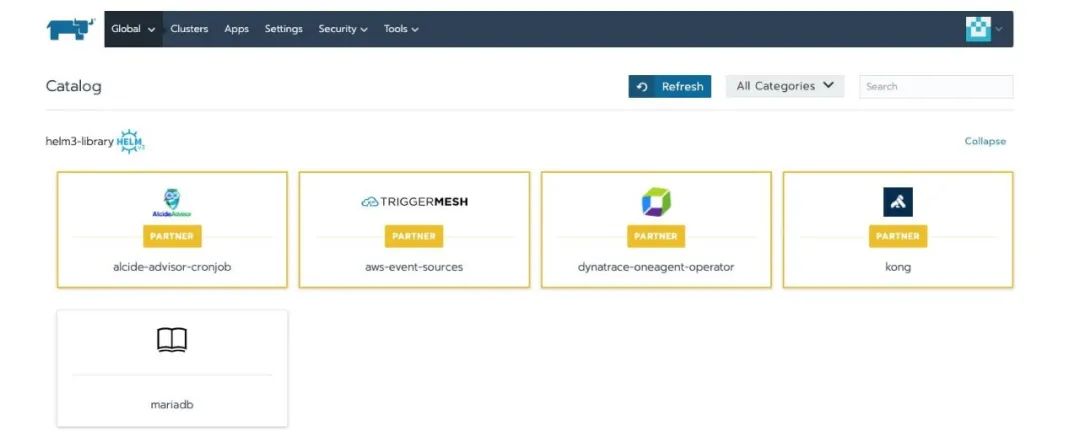Open the All Categories dropdown
Image resolution: width=1080 pixels, height=442 pixels.
coord(785,86)
